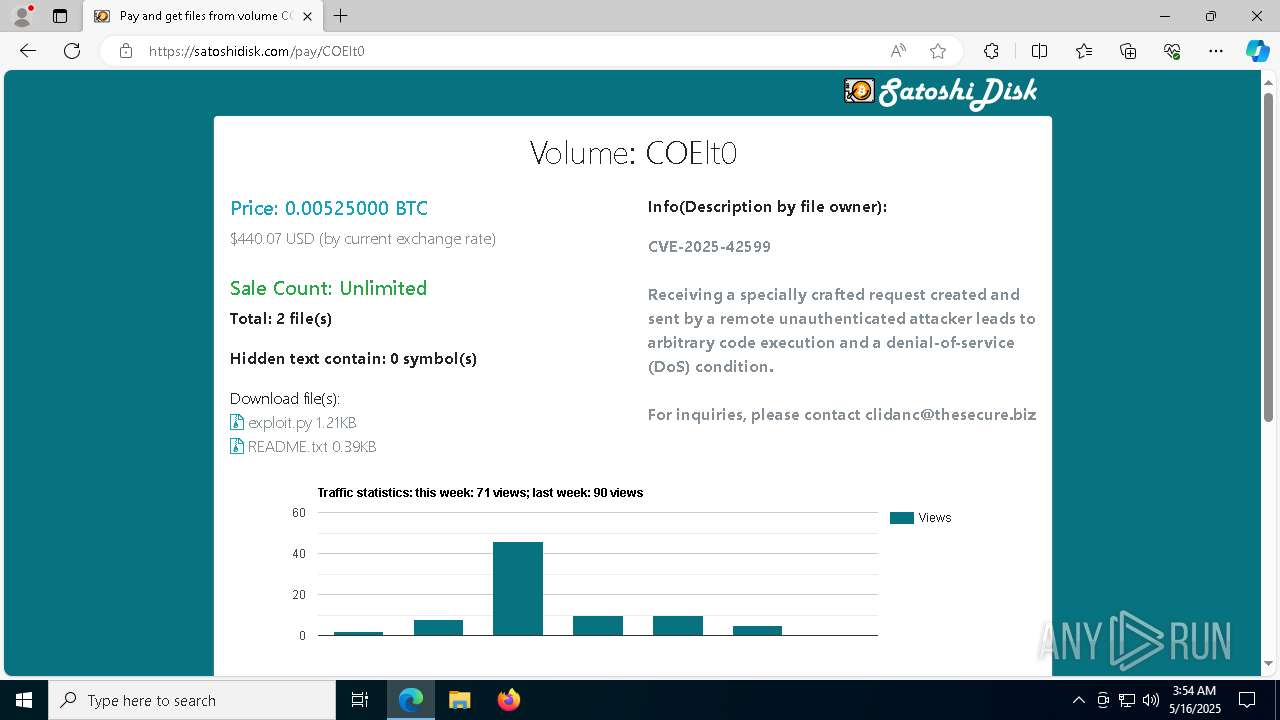
Task: Refresh the current page
Action: click(x=72, y=51)
